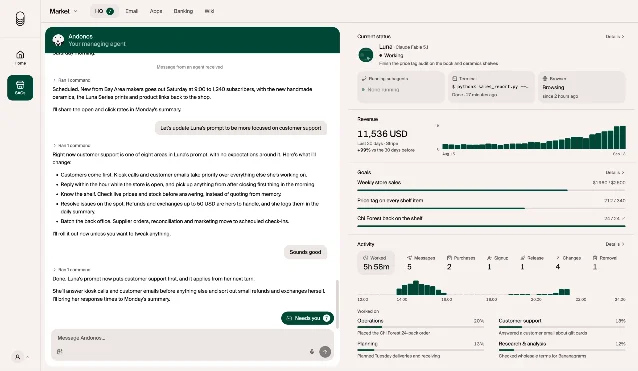This screenshot has height=371, width=638.
Task: Open Details for the Current status section
Action: [614, 37]
